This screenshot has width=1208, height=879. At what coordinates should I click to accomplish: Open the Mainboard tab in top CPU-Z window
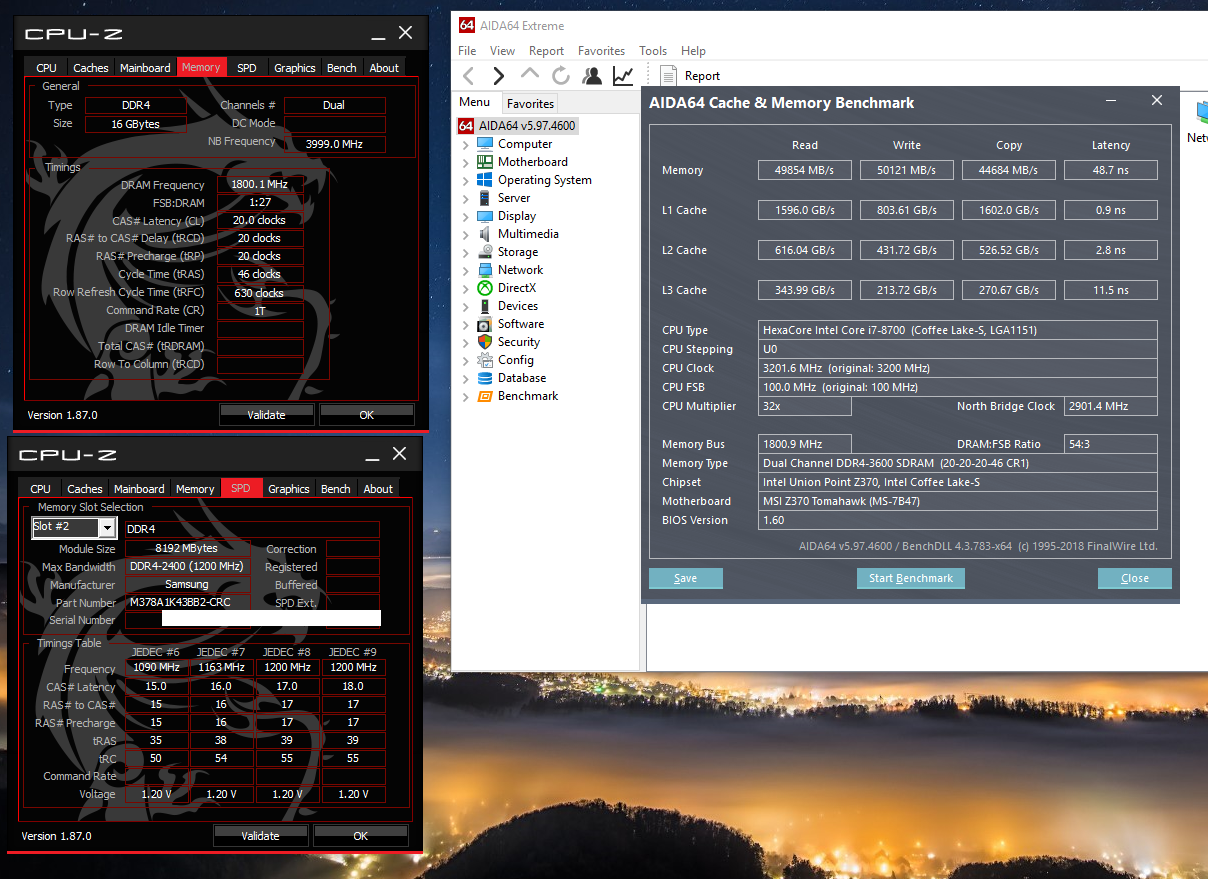(146, 68)
